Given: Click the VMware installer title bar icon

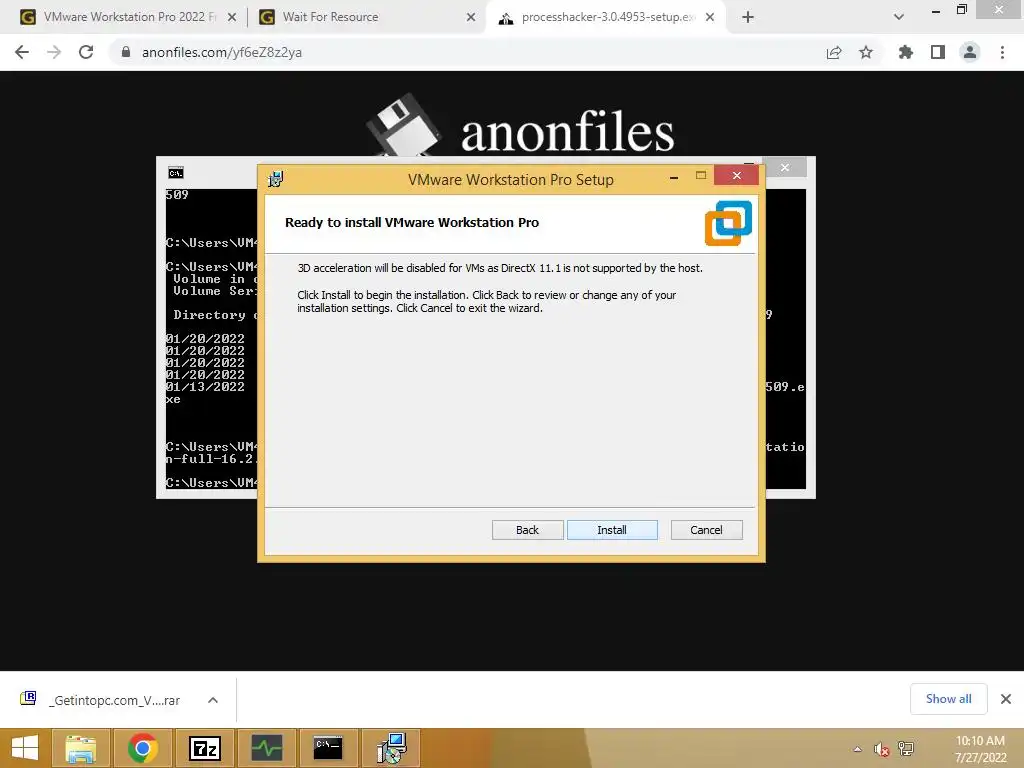Looking at the screenshot, I should (276, 179).
